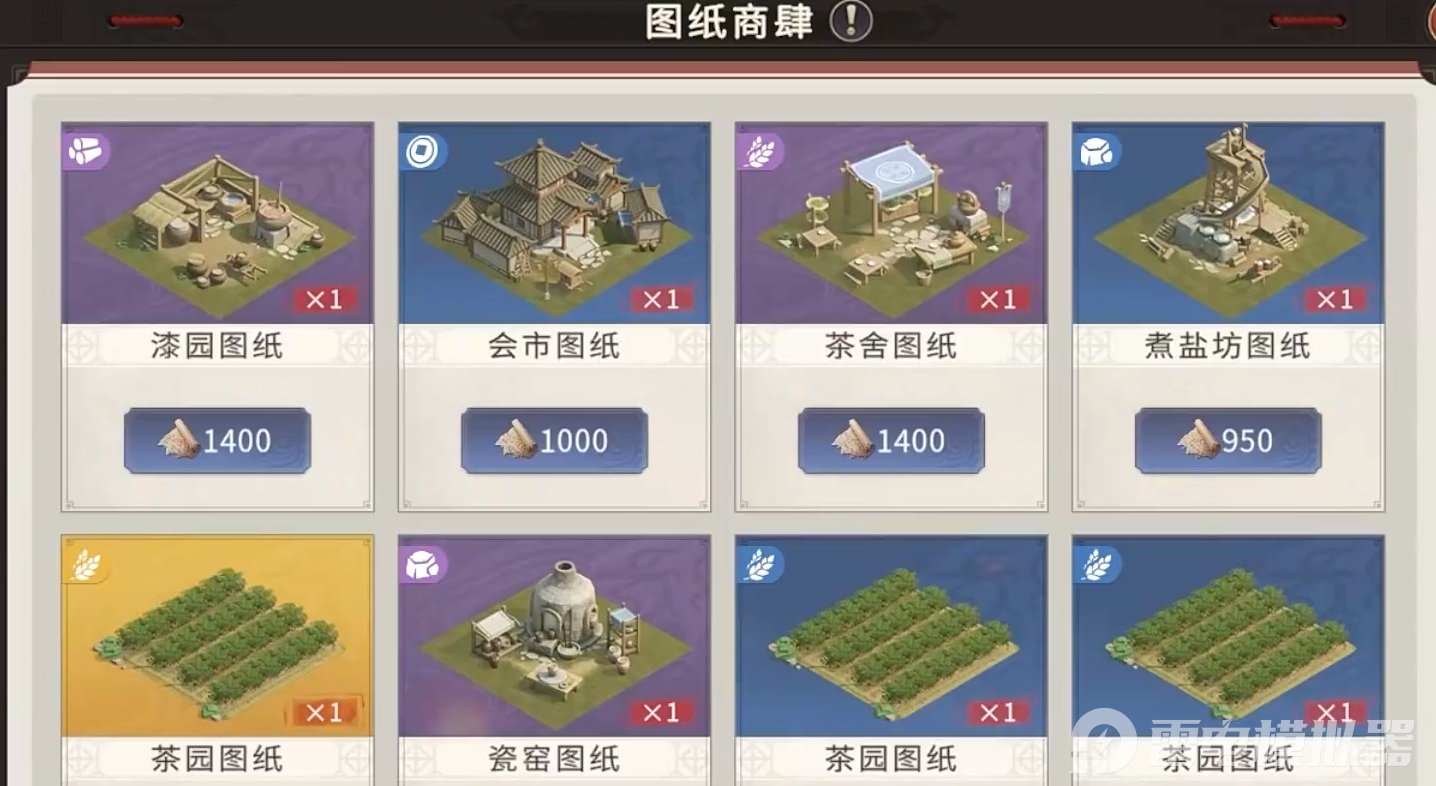Click the purple ore icon on 瓷窑图纸
1436x786 pixels.
click(424, 564)
